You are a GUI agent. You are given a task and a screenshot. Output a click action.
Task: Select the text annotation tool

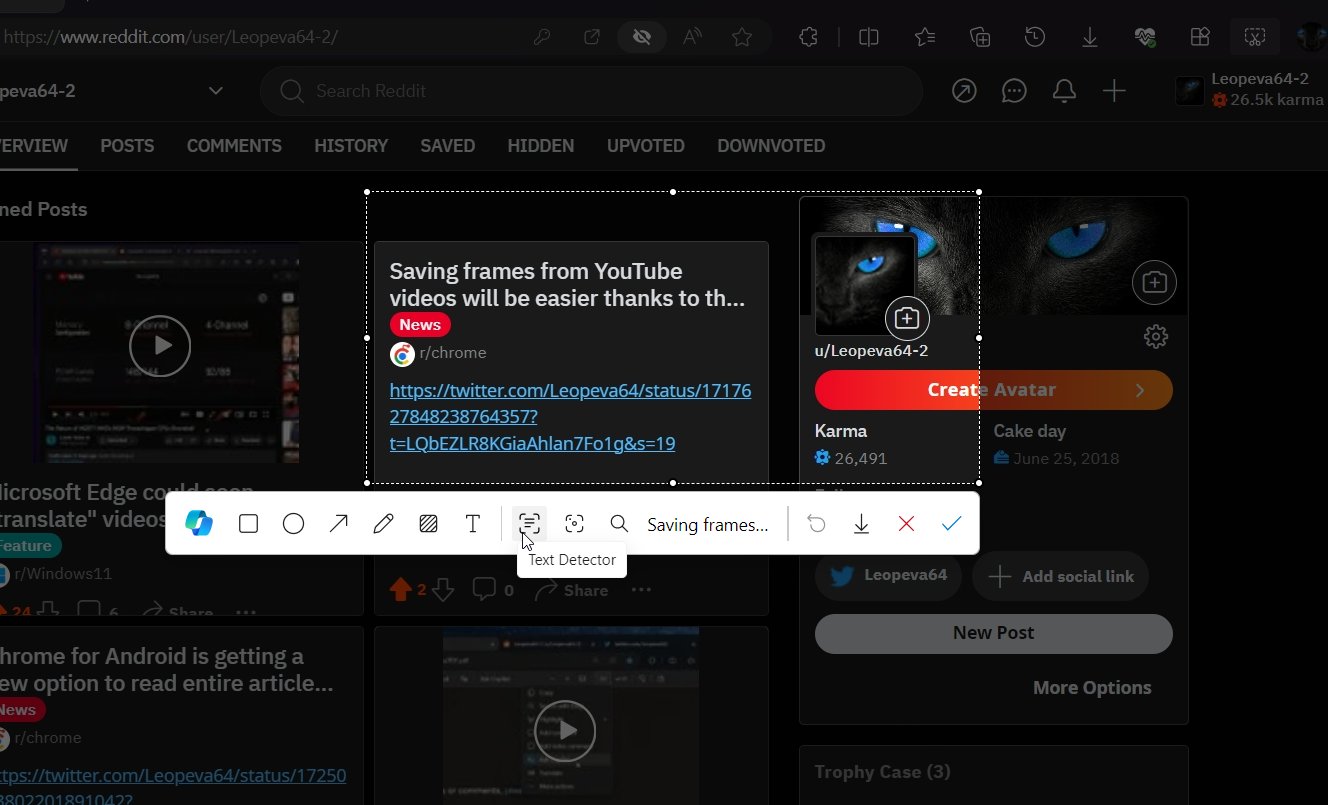[x=473, y=523]
